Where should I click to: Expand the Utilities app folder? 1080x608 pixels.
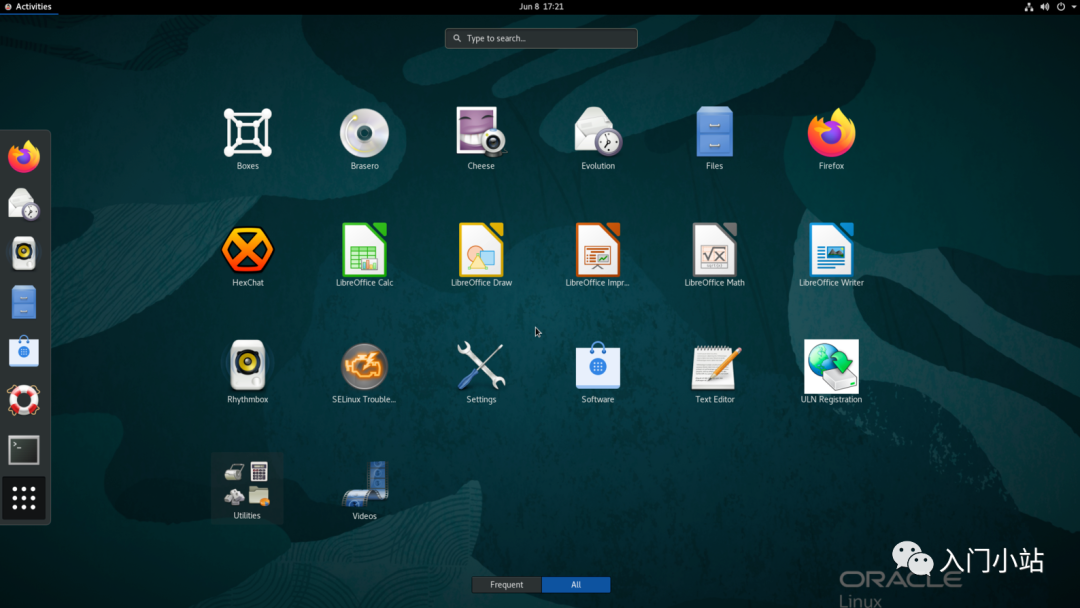pos(247,485)
